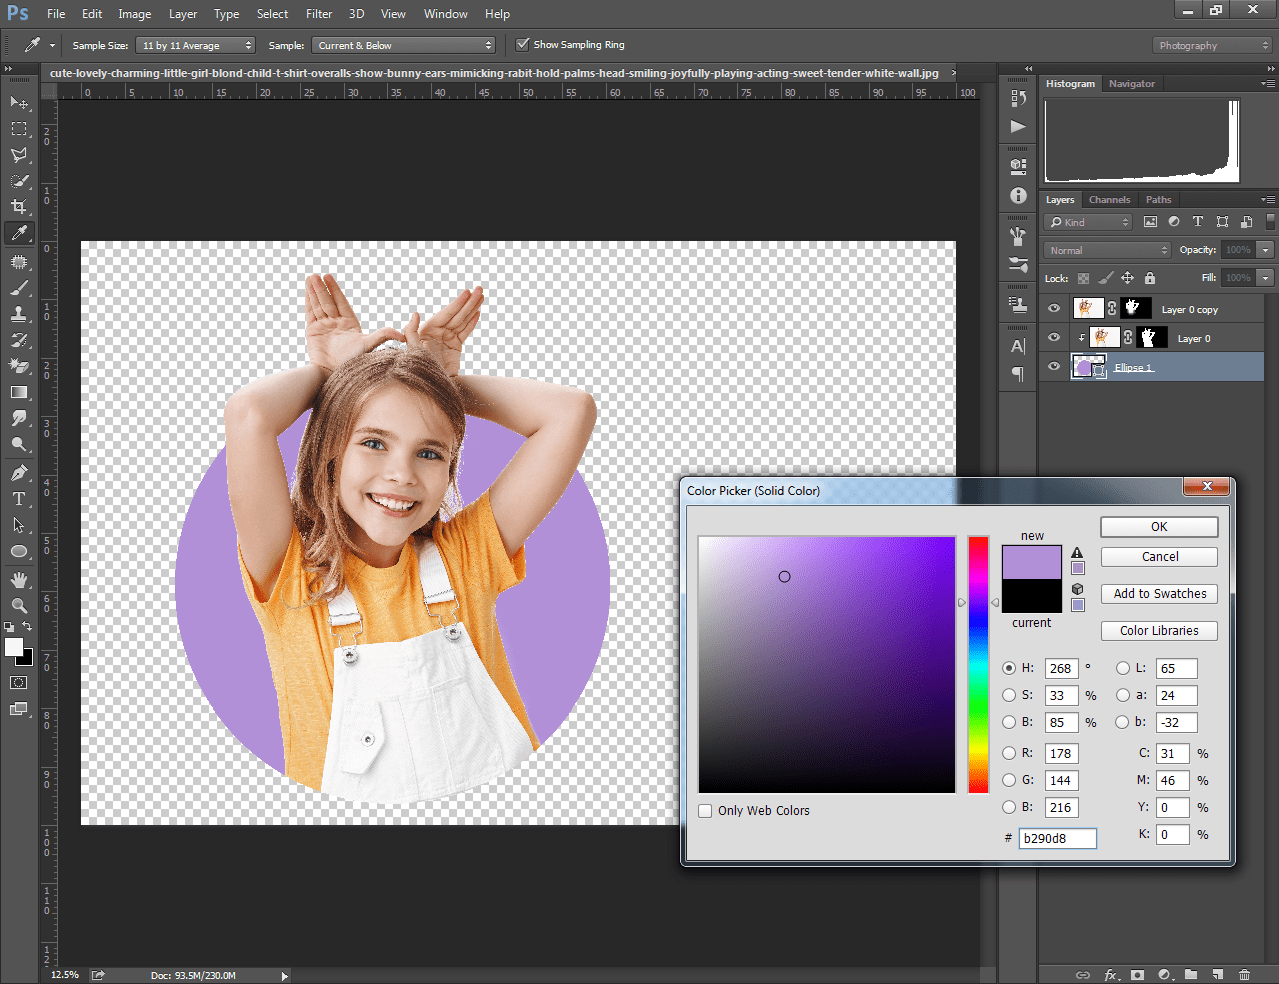Click the vertical rainbow hue slider
The image size is (1279, 984).
point(978,664)
